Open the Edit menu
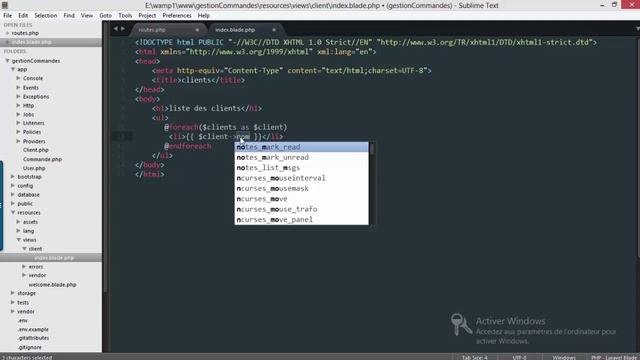 [x=23, y=16]
